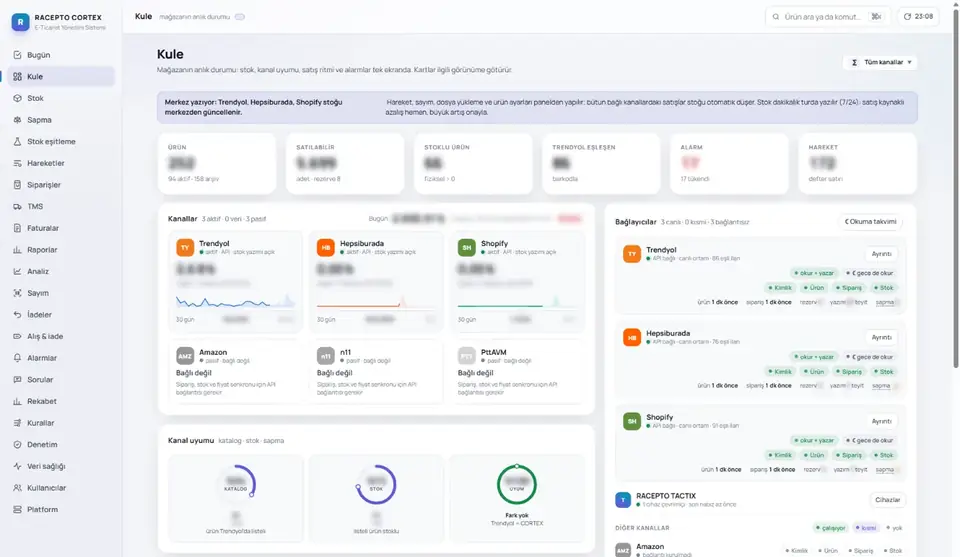960x557 pixels.
Task: Click the green UYUM ring gauge
Action: (x=517, y=484)
